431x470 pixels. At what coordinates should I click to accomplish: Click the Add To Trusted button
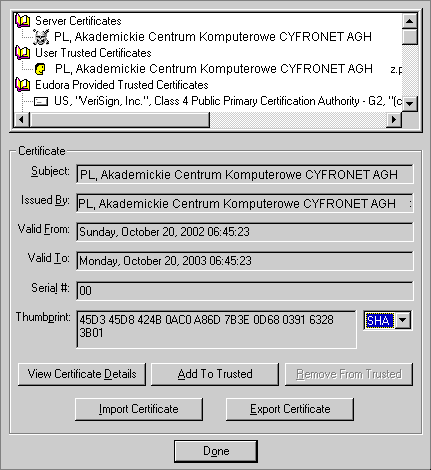pos(215,374)
